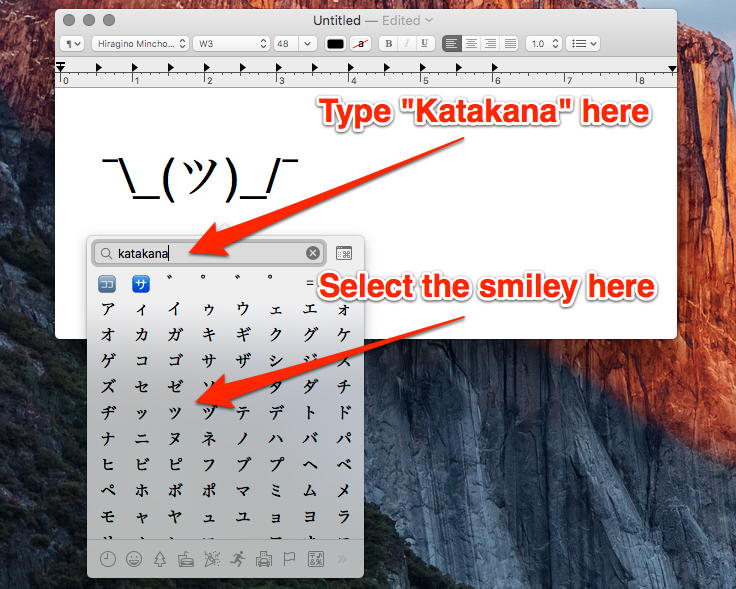The image size is (736, 589).
Task: Select the Frequently Used clock category
Action: click(108, 559)
